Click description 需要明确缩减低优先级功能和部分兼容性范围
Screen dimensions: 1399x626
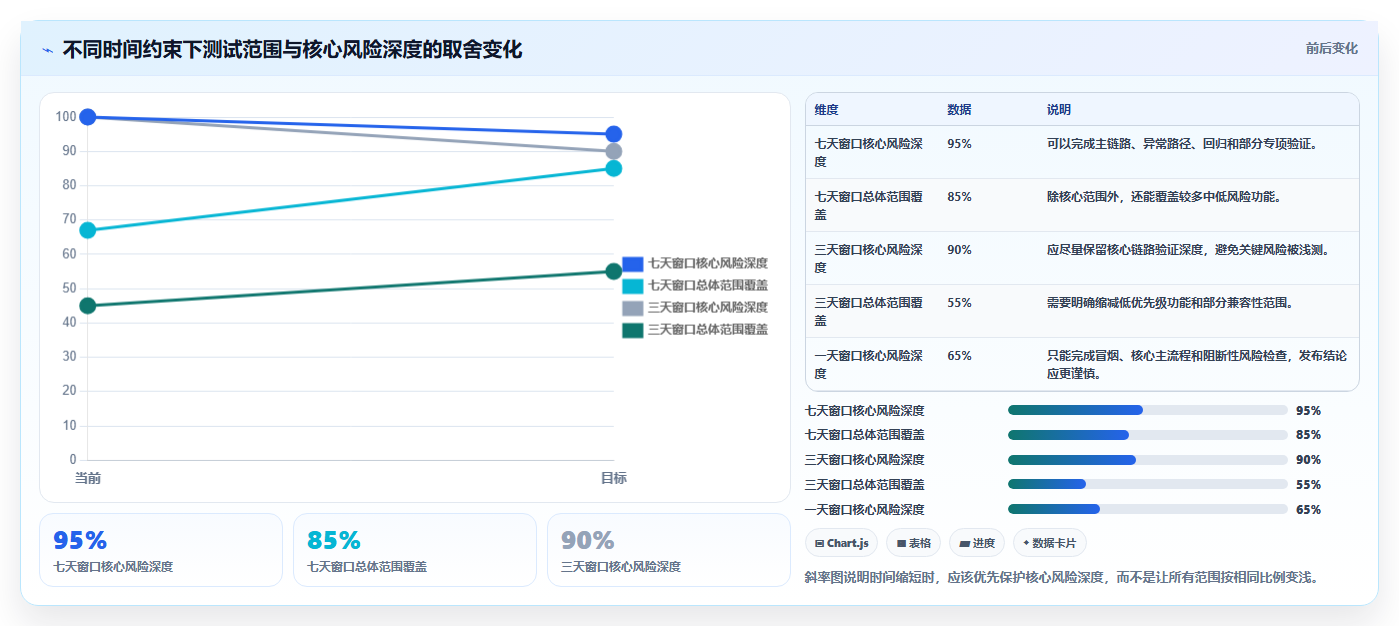[1170, 303]
